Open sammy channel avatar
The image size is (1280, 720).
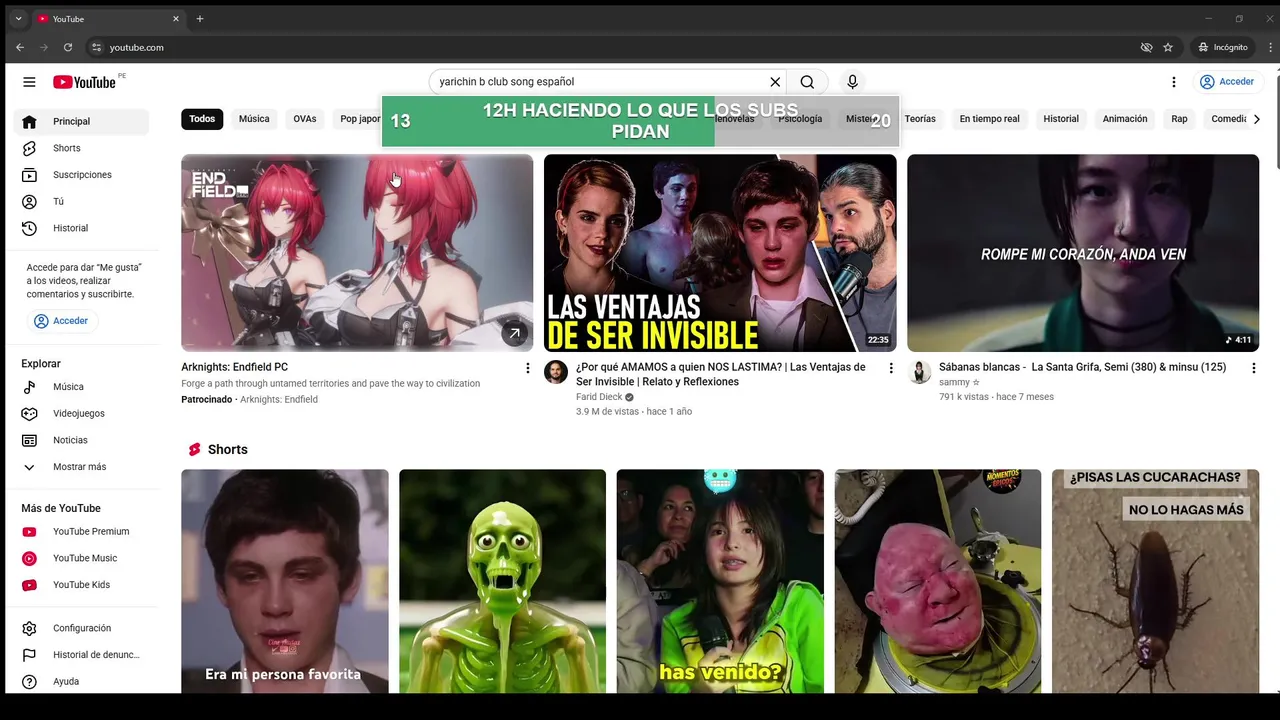click(x=919, y=372)
